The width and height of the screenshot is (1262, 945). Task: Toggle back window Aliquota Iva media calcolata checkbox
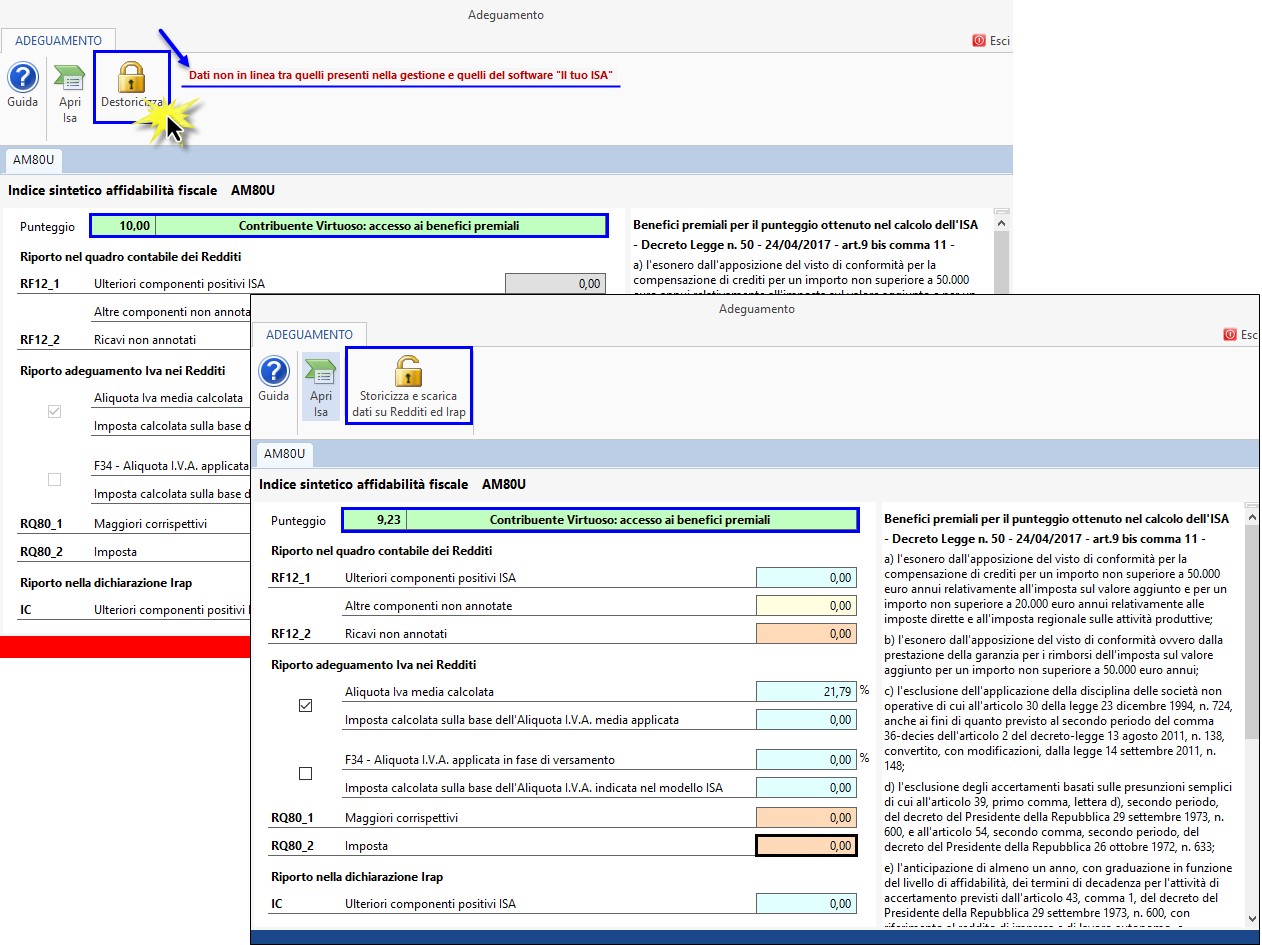point(55,411)
